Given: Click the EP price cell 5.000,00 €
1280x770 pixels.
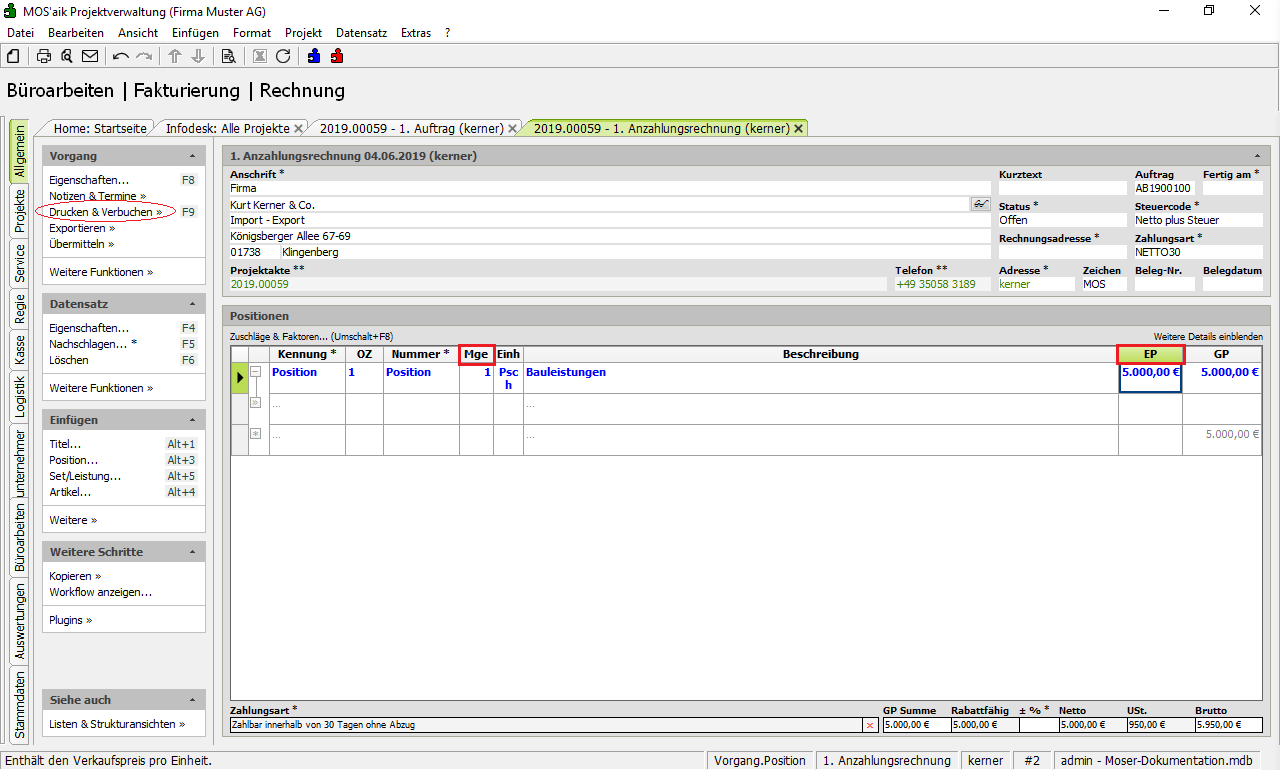Looking at the screenshot, I should (x=1150, y=372).
